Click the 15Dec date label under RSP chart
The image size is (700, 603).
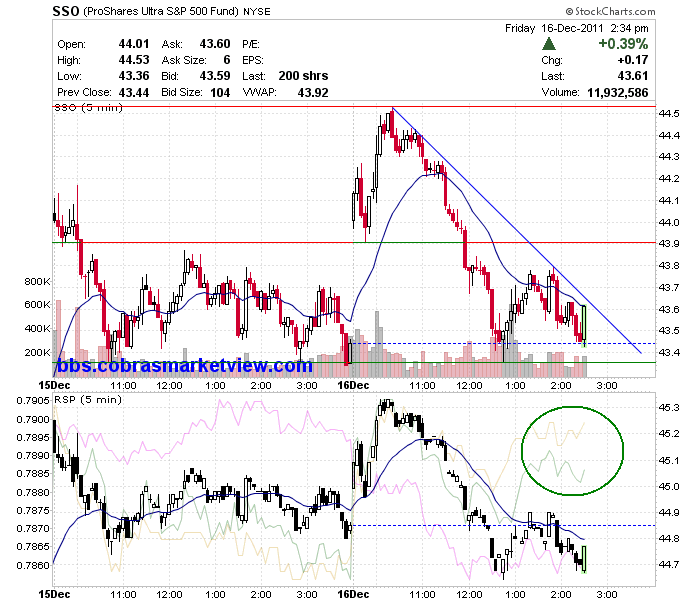click(x=54, y=595)
